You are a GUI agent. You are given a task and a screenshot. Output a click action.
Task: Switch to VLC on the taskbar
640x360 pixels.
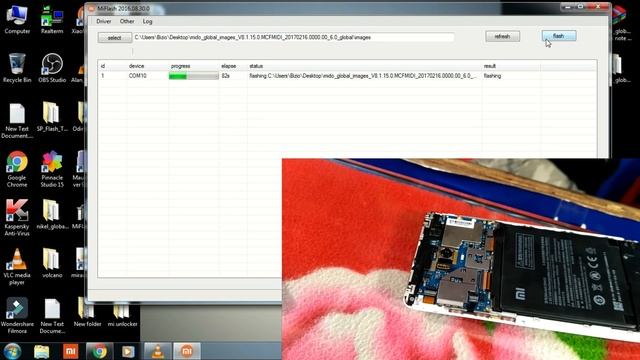tap(158, 351)
